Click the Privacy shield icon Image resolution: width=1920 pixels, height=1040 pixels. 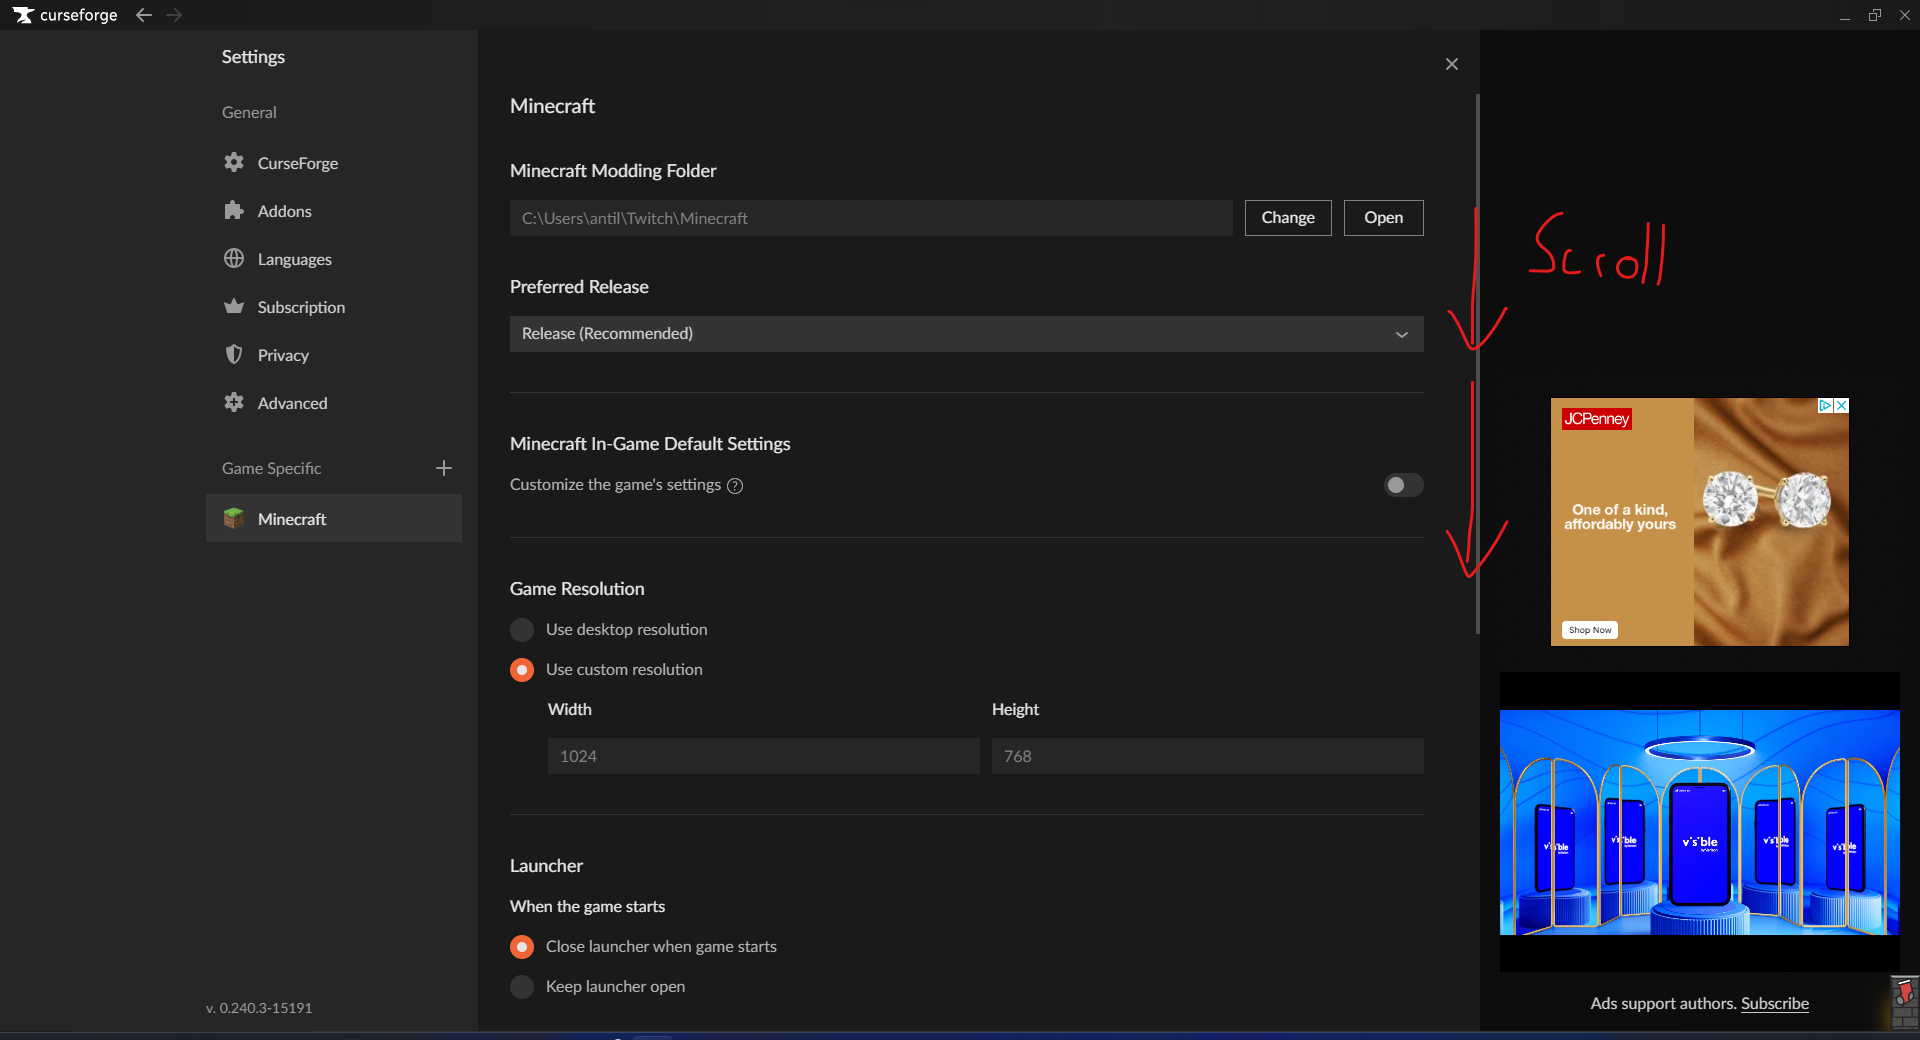(x=234, y=355)
